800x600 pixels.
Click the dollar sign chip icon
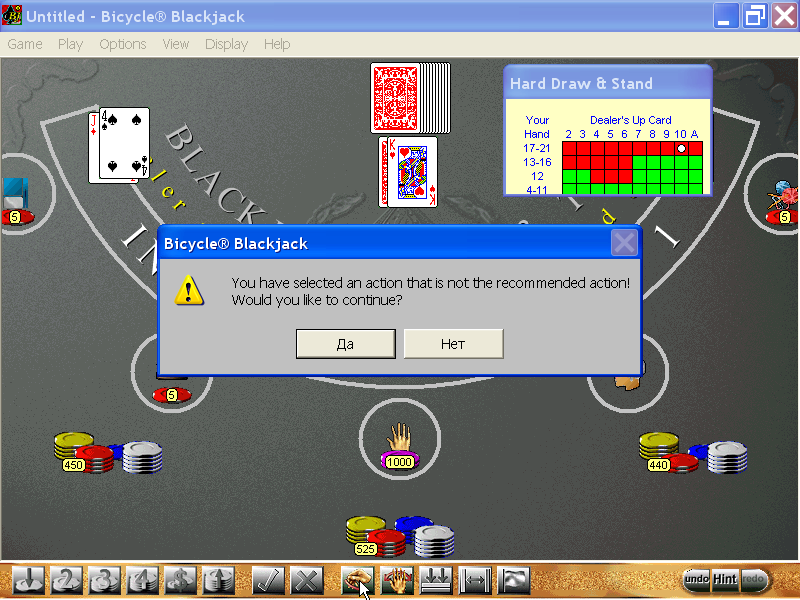pyautogui.click(x=180, y=580)
